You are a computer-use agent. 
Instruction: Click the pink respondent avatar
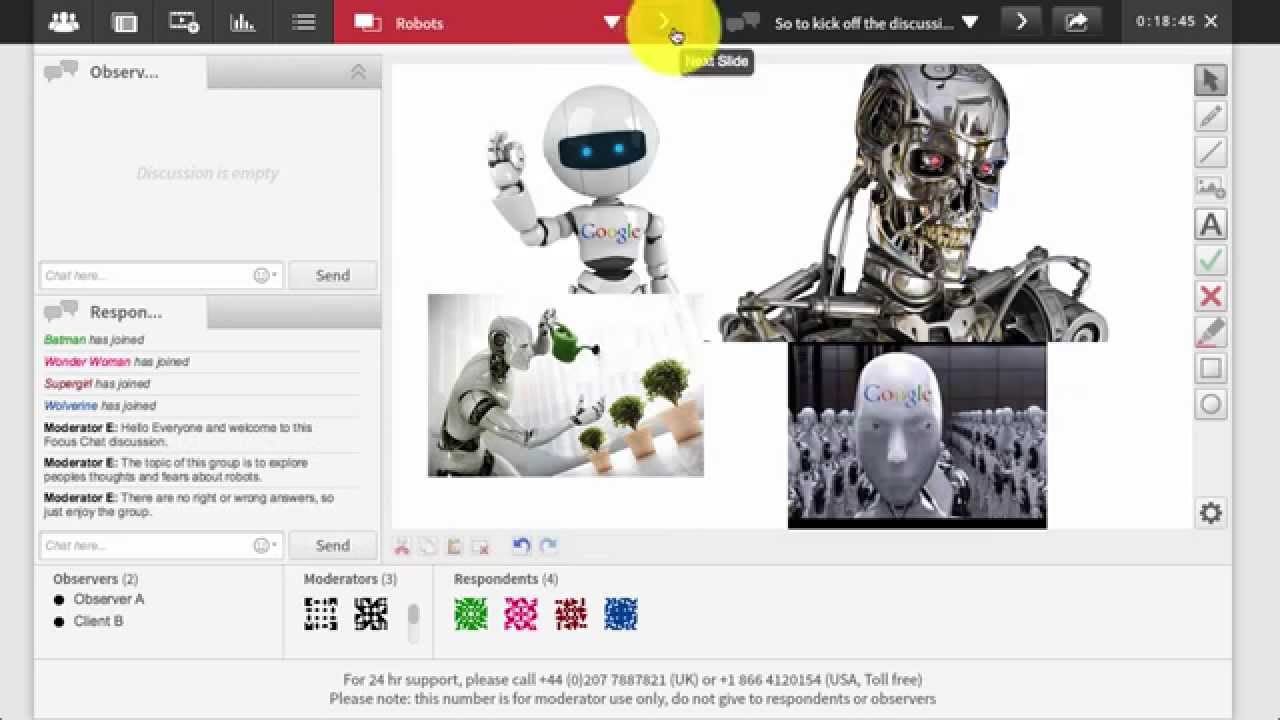point(521,614)
